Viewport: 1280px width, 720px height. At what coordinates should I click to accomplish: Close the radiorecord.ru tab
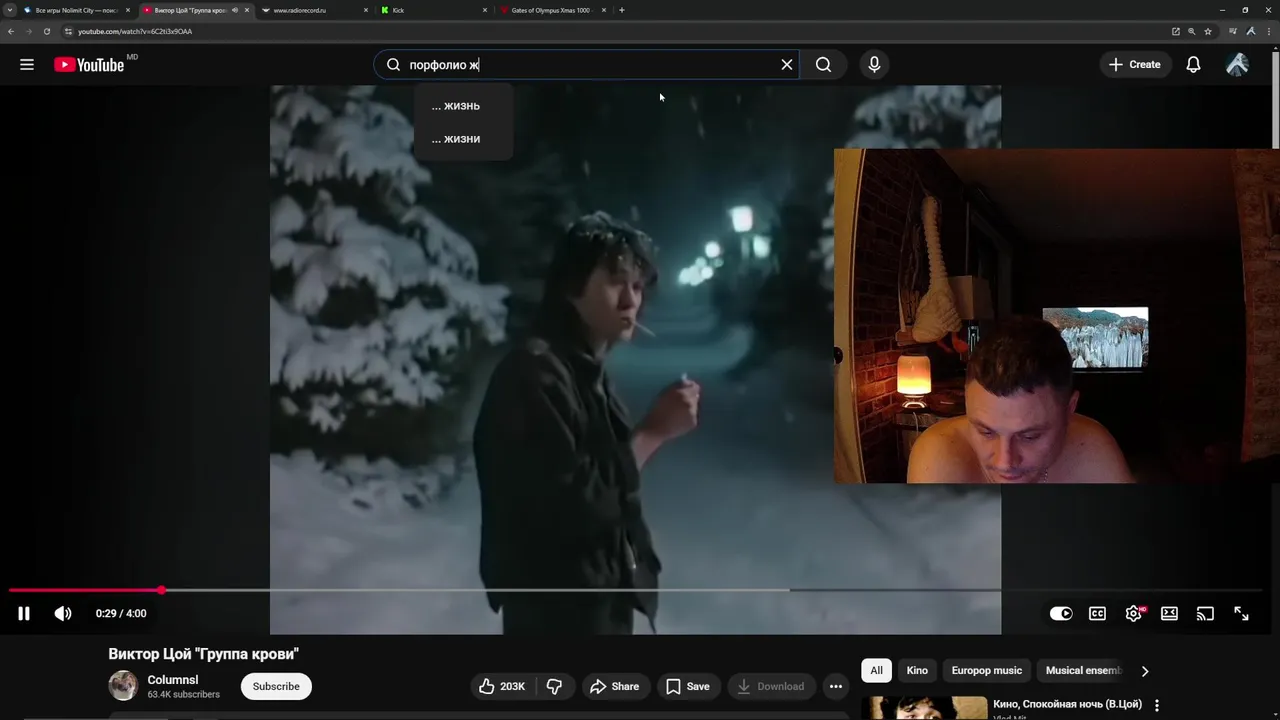tap(366, 10)
